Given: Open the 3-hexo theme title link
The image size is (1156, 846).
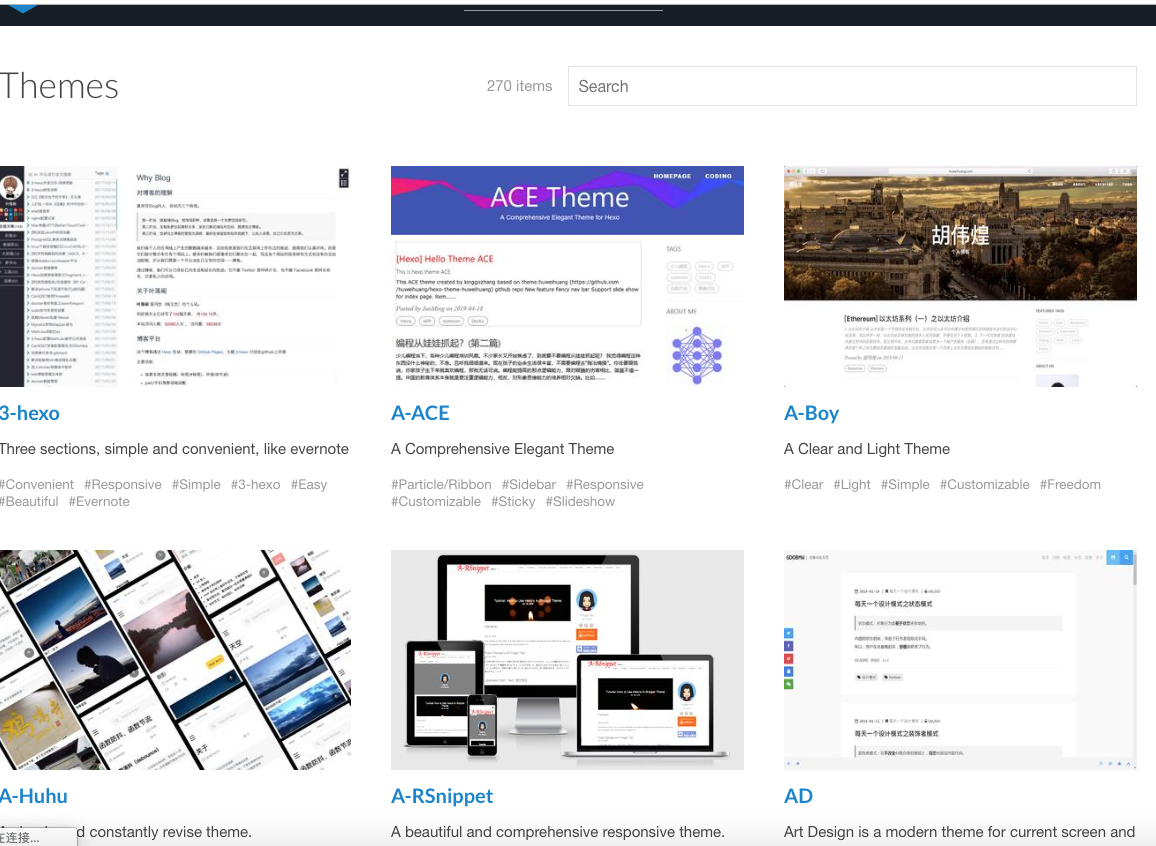Looking at the screenshot, I should [x=30, y=413].
